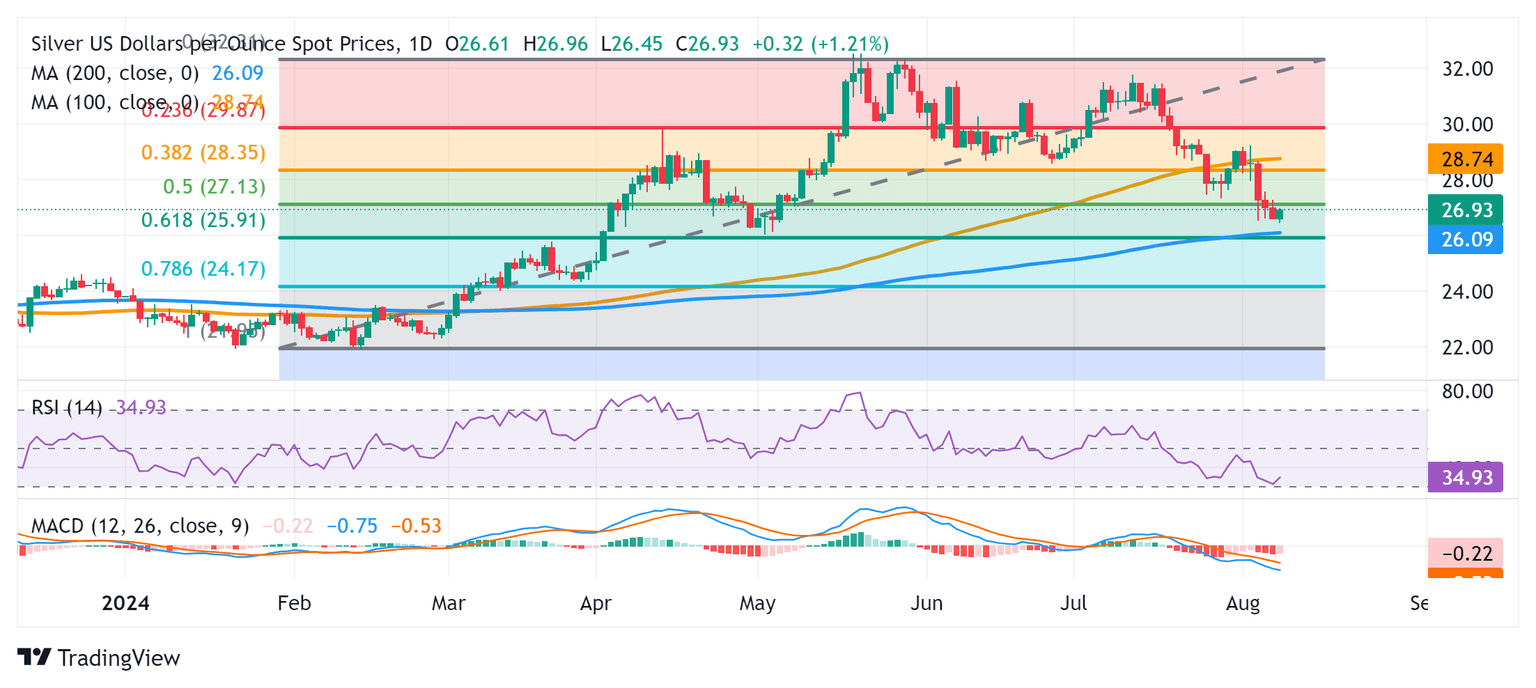Image resolution: width=1536 pixels, height=688 pixels.
Task: Select the chart title Silver US Dollars per Ounce
Action: (216, 44)
